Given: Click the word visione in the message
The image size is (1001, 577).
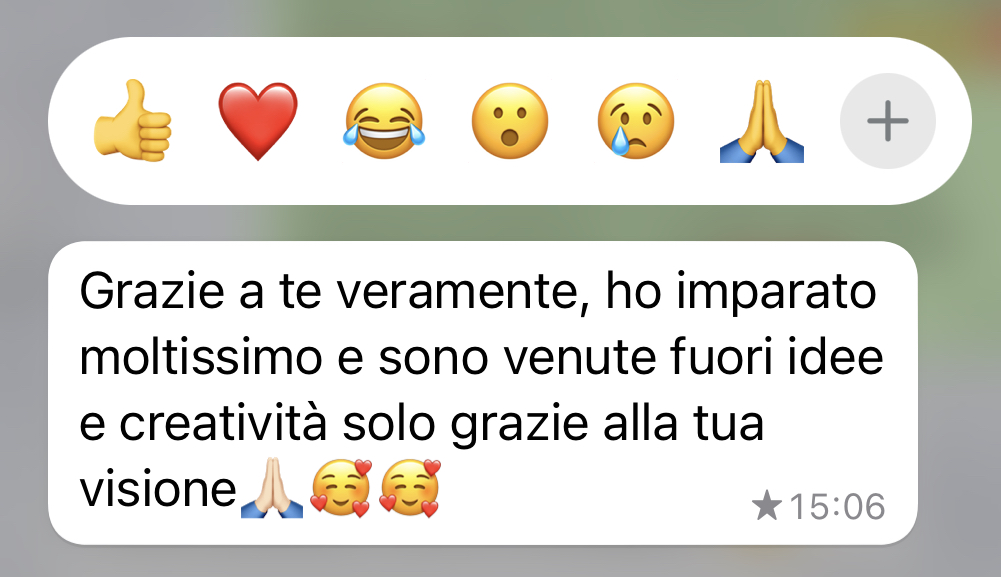Looking at the screenshot, I should (x=158, y=490).
